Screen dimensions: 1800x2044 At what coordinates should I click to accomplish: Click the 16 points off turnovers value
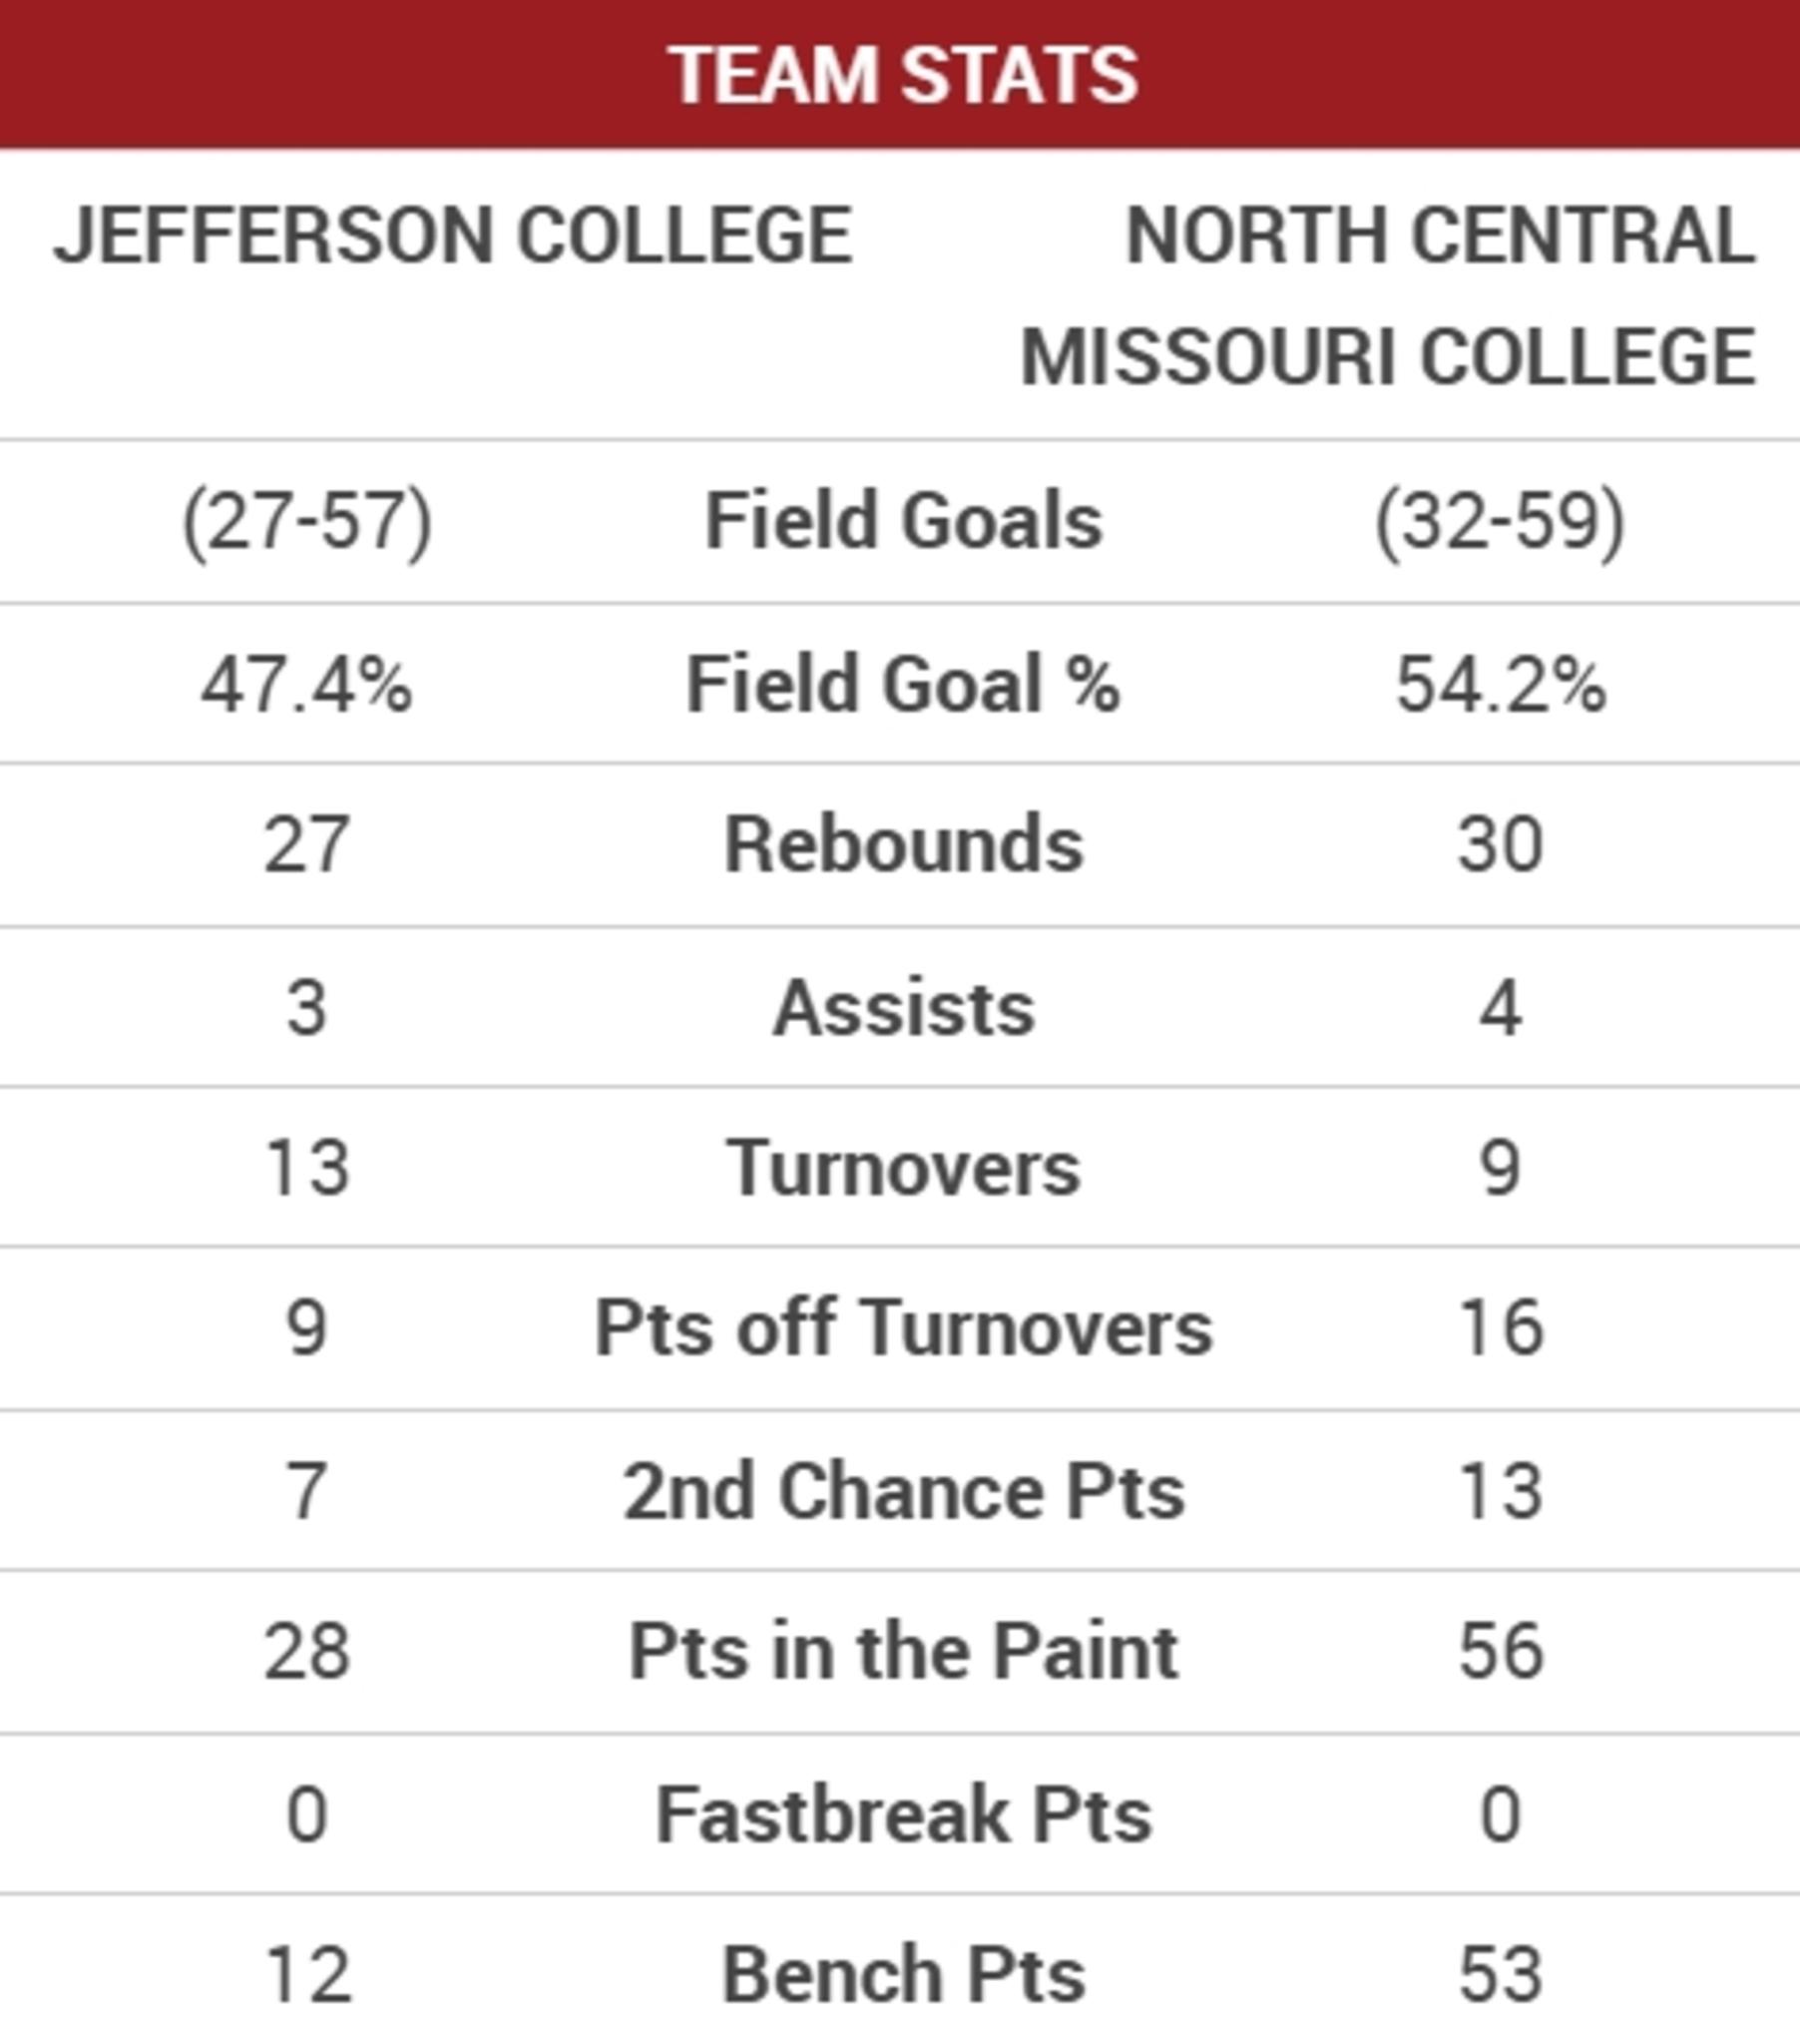click(x=1500, y=1329)
